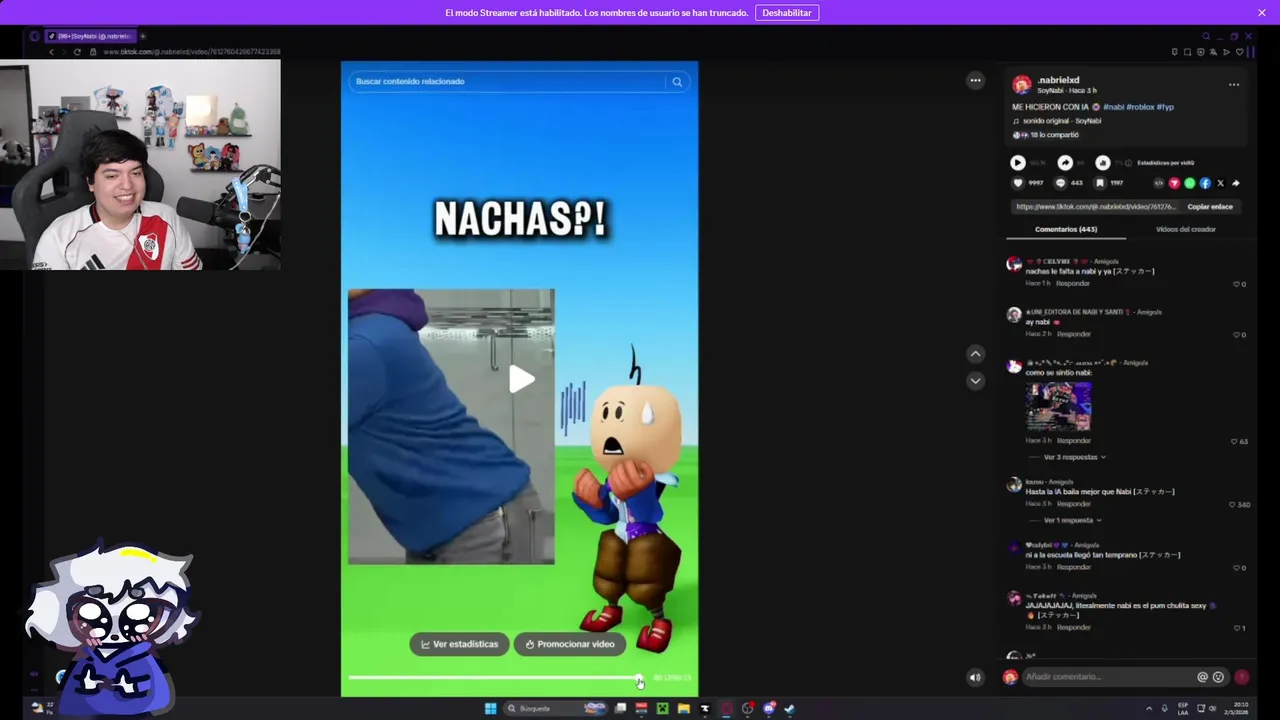Switch to Videos del creador tab
Screen dimensions: 1280x720
(x=1186, y=229)
